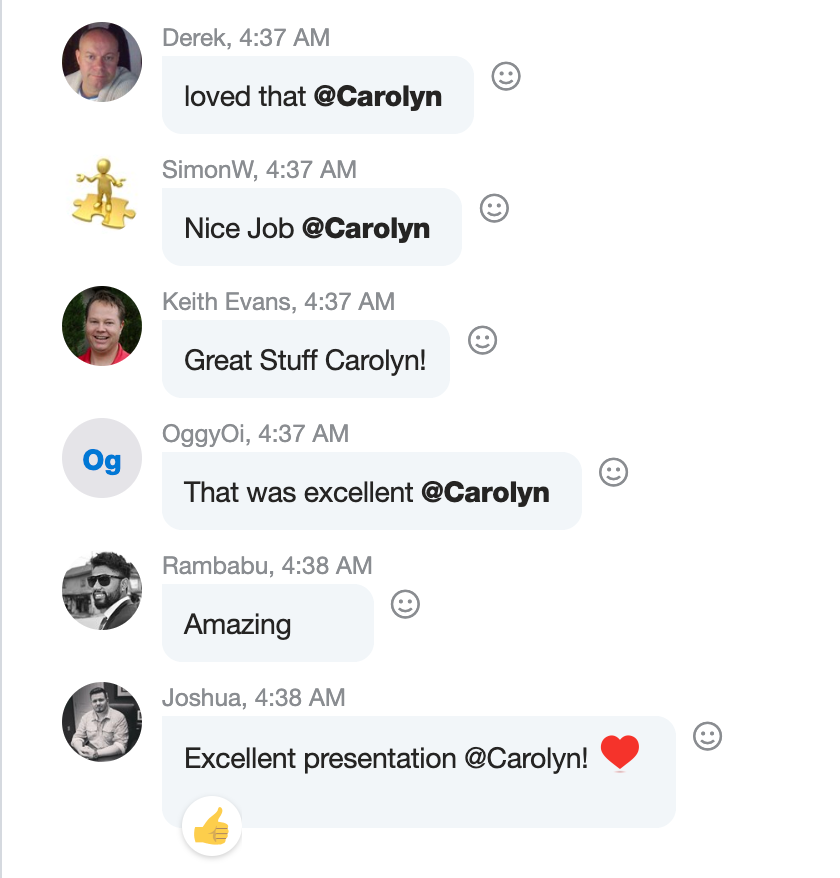View Keith Evans' profile avatar
840x878 pixels.
point(102,326)
